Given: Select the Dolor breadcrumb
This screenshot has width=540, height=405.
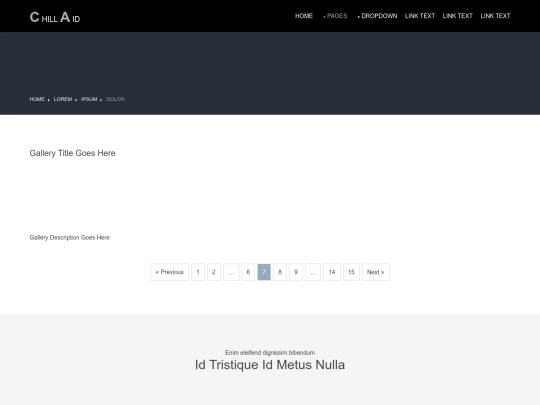Looking at the screenshot, I should [x=115, y=99].
